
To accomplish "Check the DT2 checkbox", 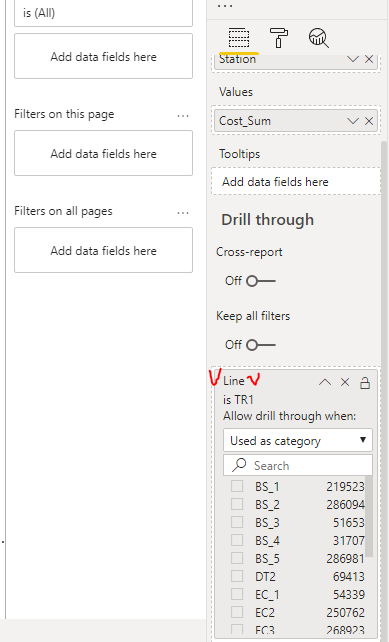I will click(237, 576).
